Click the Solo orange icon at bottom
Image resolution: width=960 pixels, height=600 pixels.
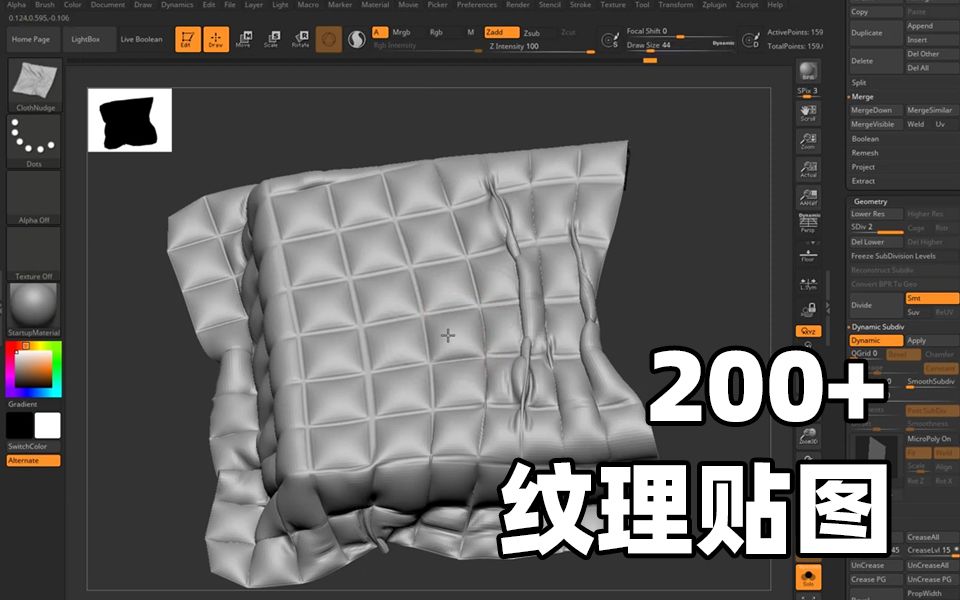point(808,577)
